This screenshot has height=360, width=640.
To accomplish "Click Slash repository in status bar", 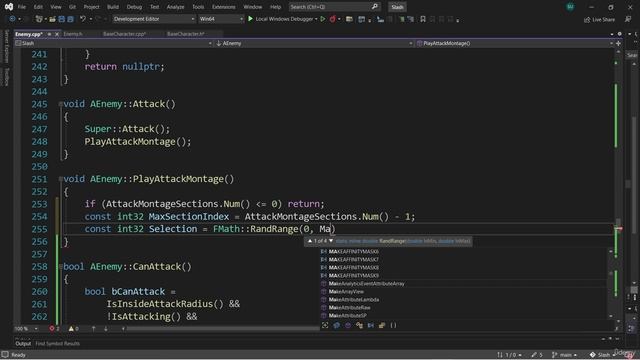I will [601, 355].
